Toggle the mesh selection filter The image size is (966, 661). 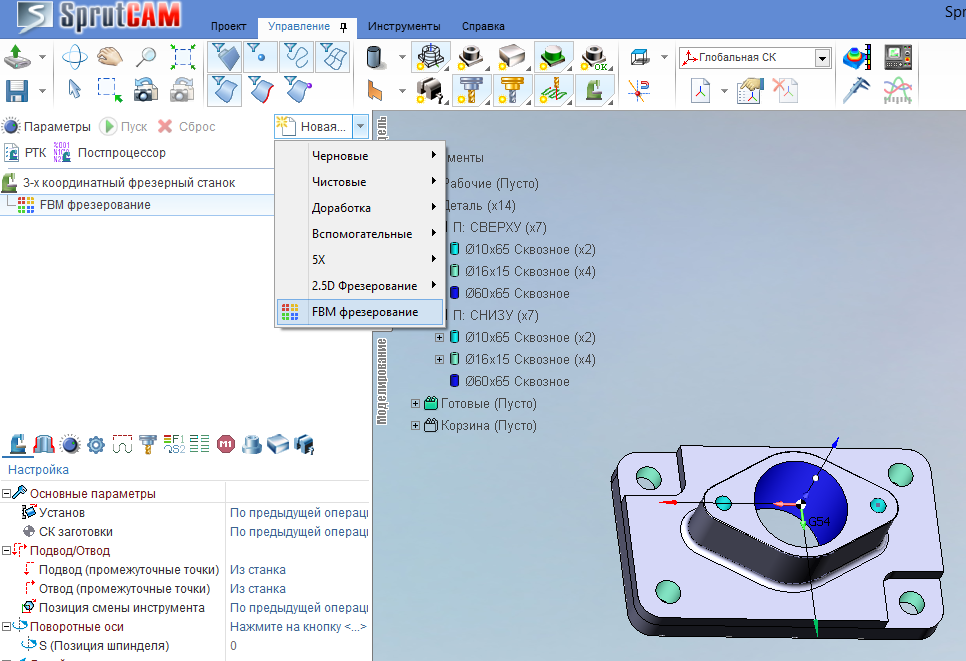click(333, 57)
